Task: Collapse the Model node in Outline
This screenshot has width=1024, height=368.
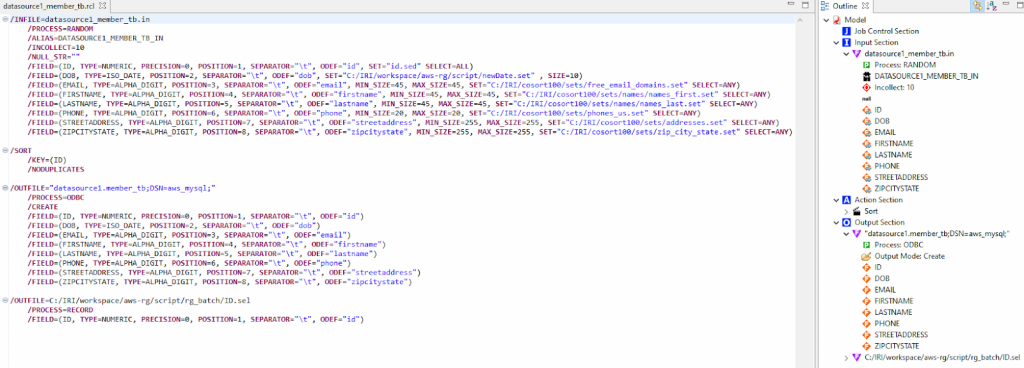Action: click(826, 20)
